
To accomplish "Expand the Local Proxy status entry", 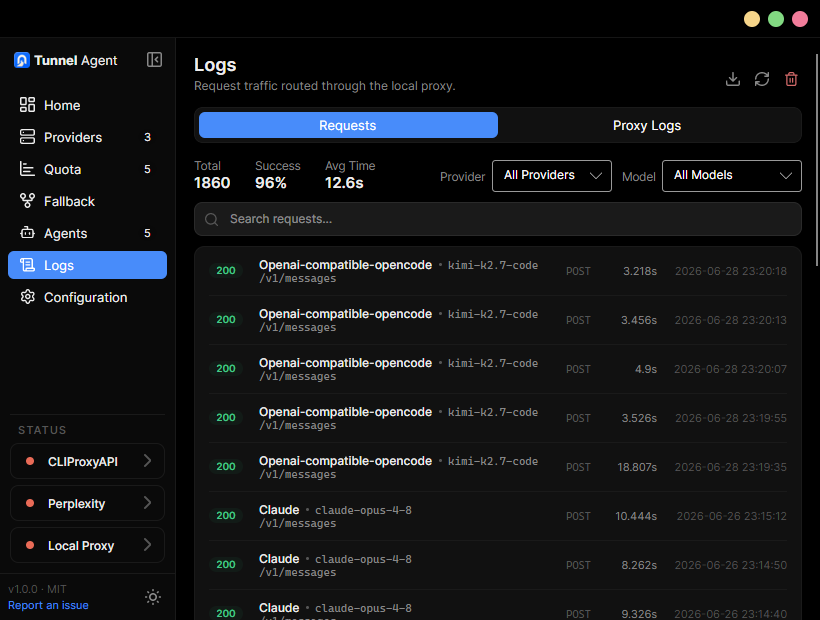I will [x=87, y=545].
